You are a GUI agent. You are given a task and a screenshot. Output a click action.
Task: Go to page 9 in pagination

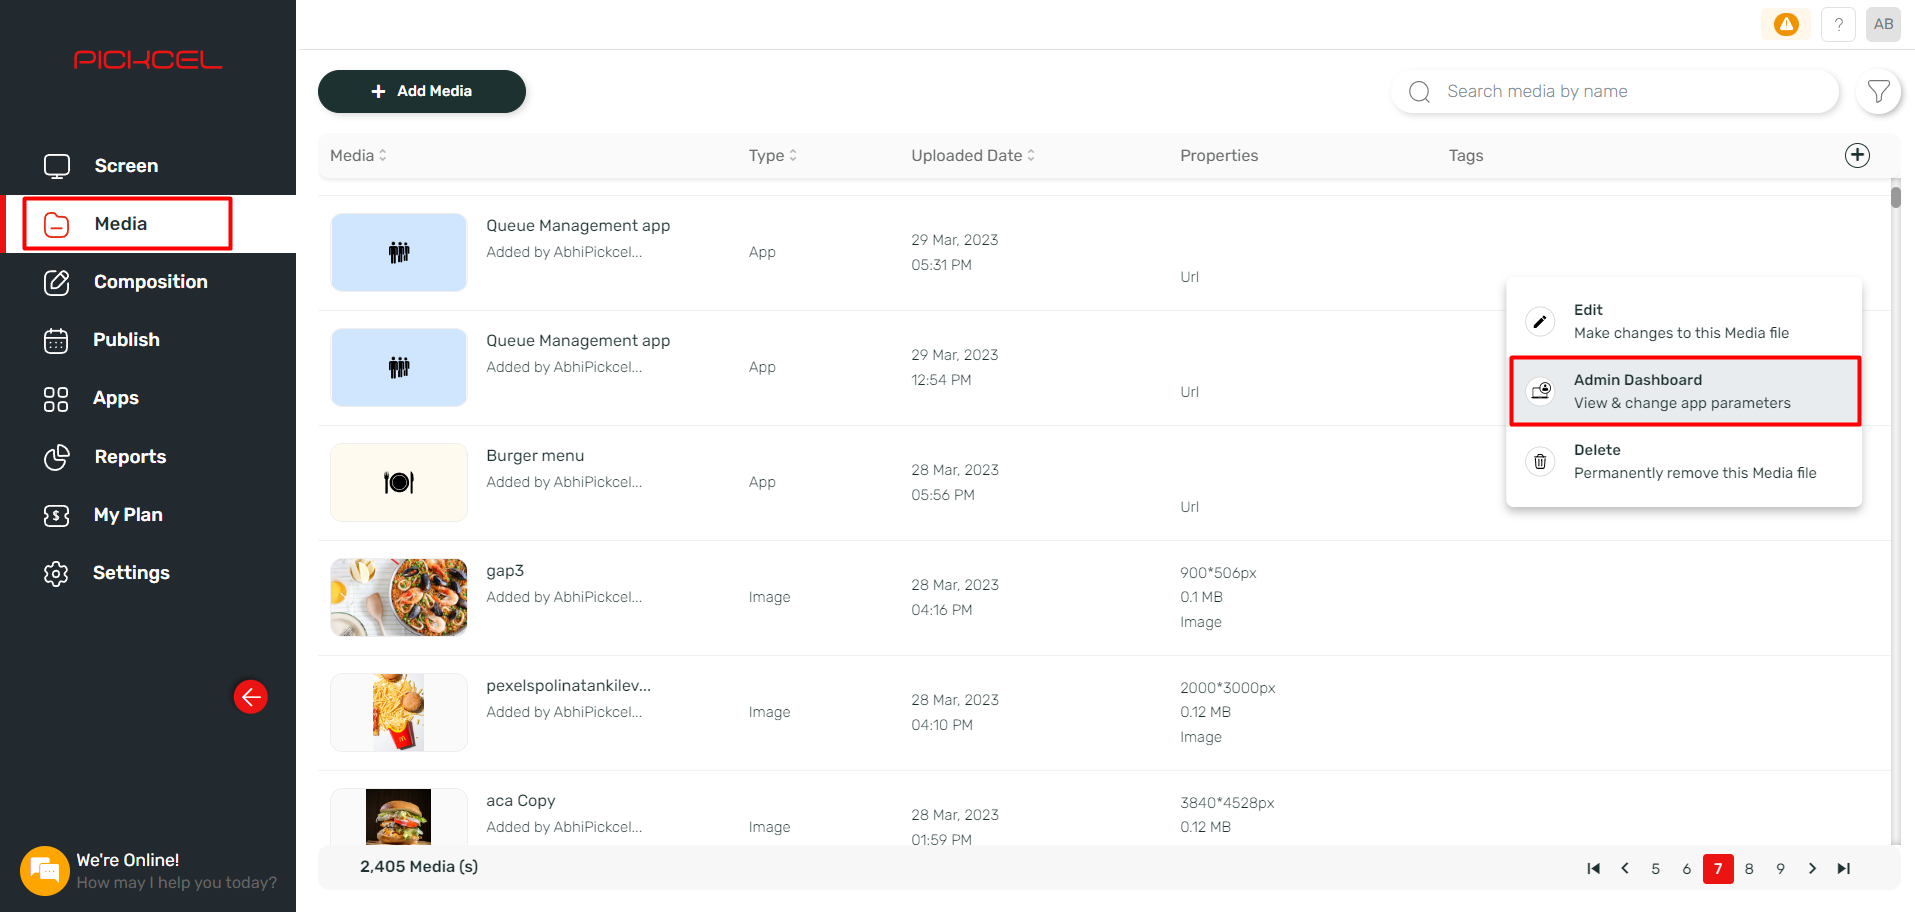(x=1780, y=868)
